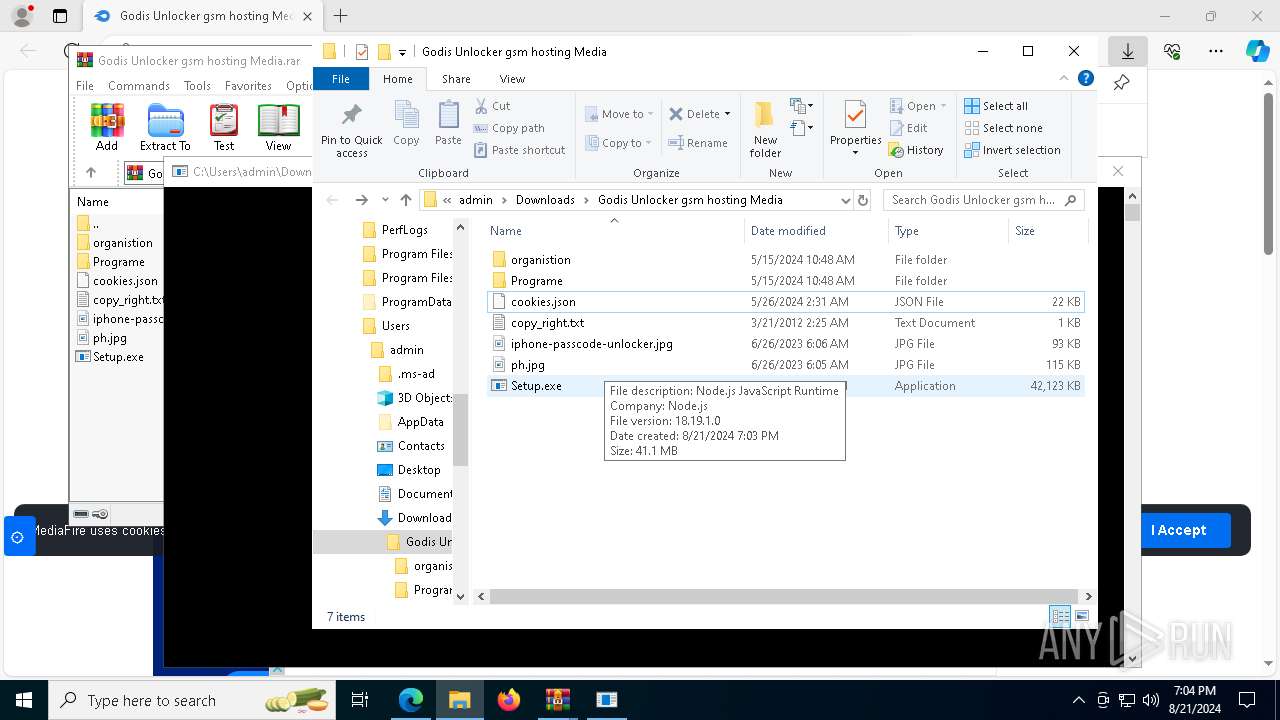This screenshot has width=1280, height=720.
Task: Open Recent locations dropdown arrow
Action: [385, 200]
